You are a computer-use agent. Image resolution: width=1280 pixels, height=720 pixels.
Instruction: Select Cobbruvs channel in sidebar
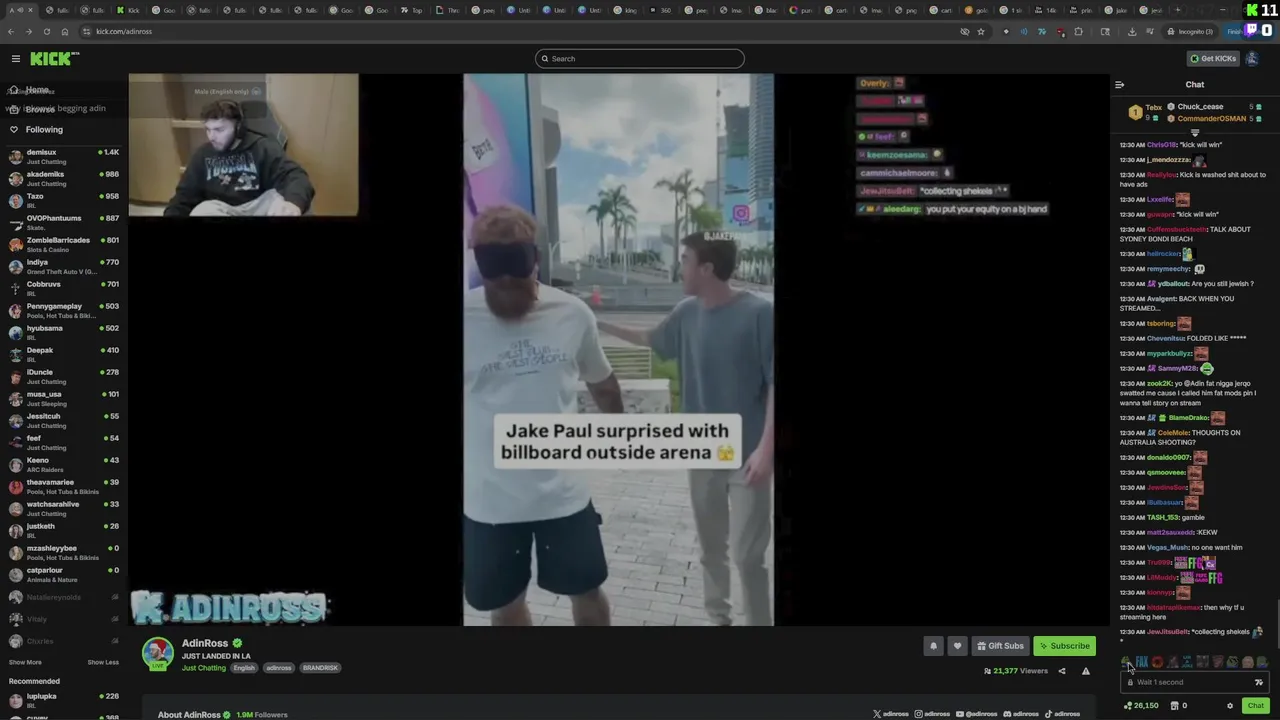coord(62,289)
